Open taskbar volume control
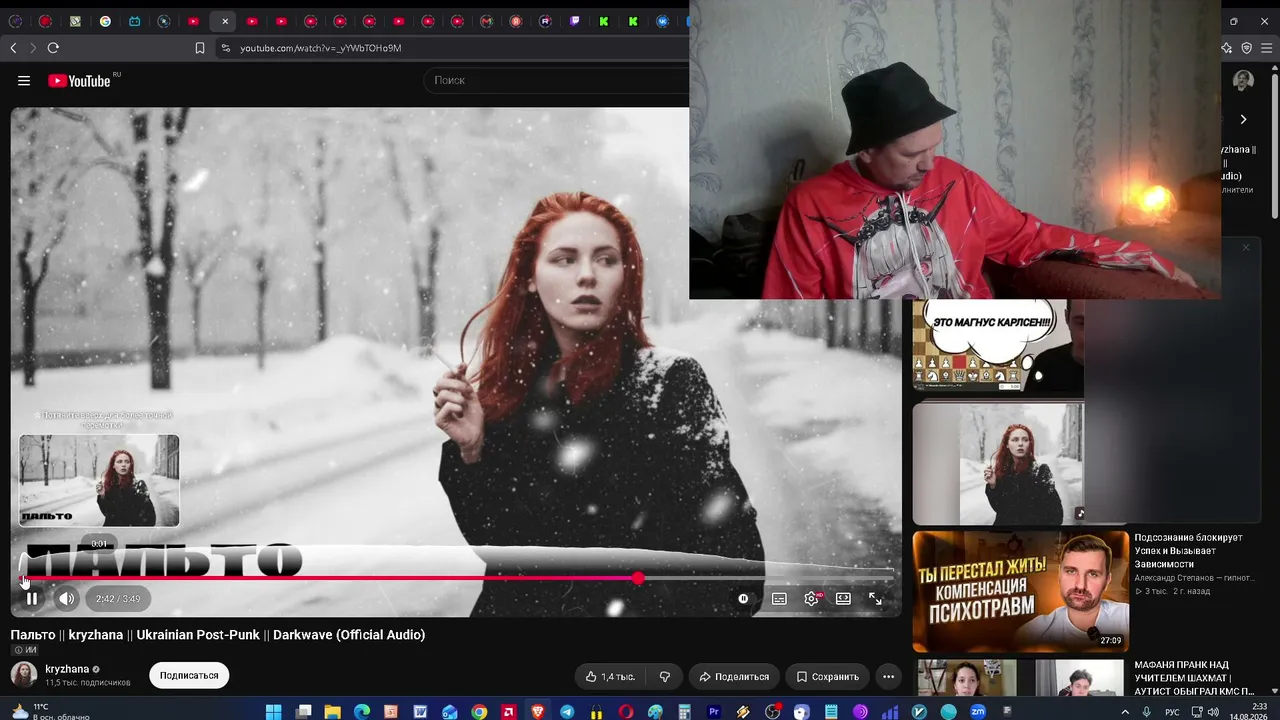Screen dimensions: 1280x720 (1213, 712)
